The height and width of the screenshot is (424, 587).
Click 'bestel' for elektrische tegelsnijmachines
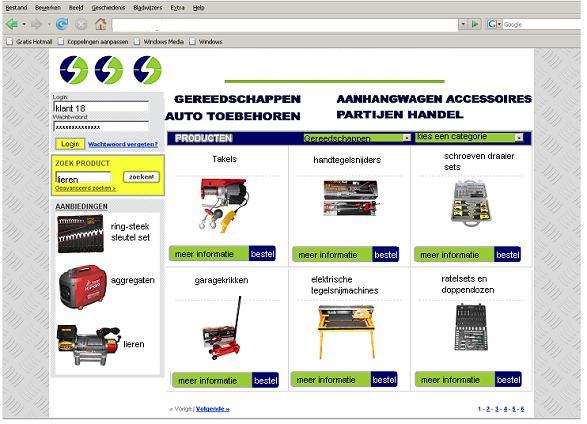[384, 379]
